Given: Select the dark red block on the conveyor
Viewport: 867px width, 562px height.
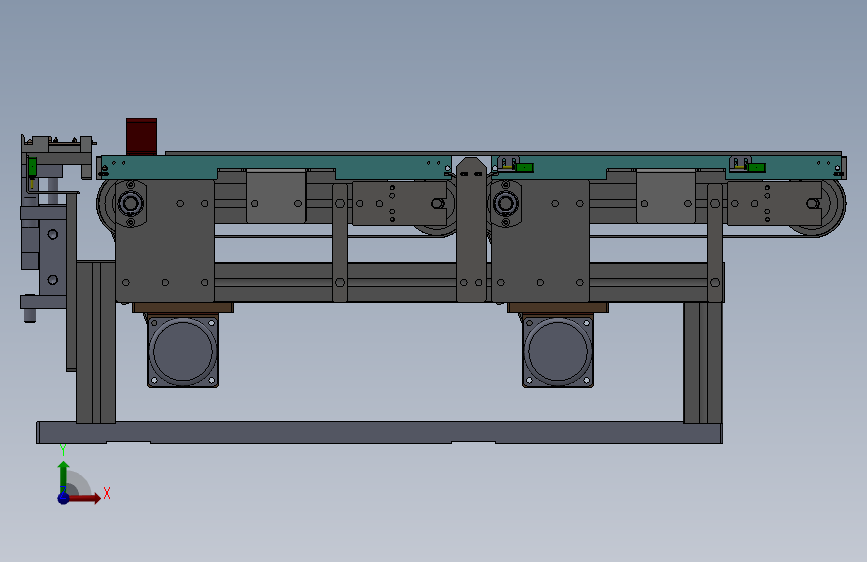Looking at the screenshot, I should pos(142,136).
